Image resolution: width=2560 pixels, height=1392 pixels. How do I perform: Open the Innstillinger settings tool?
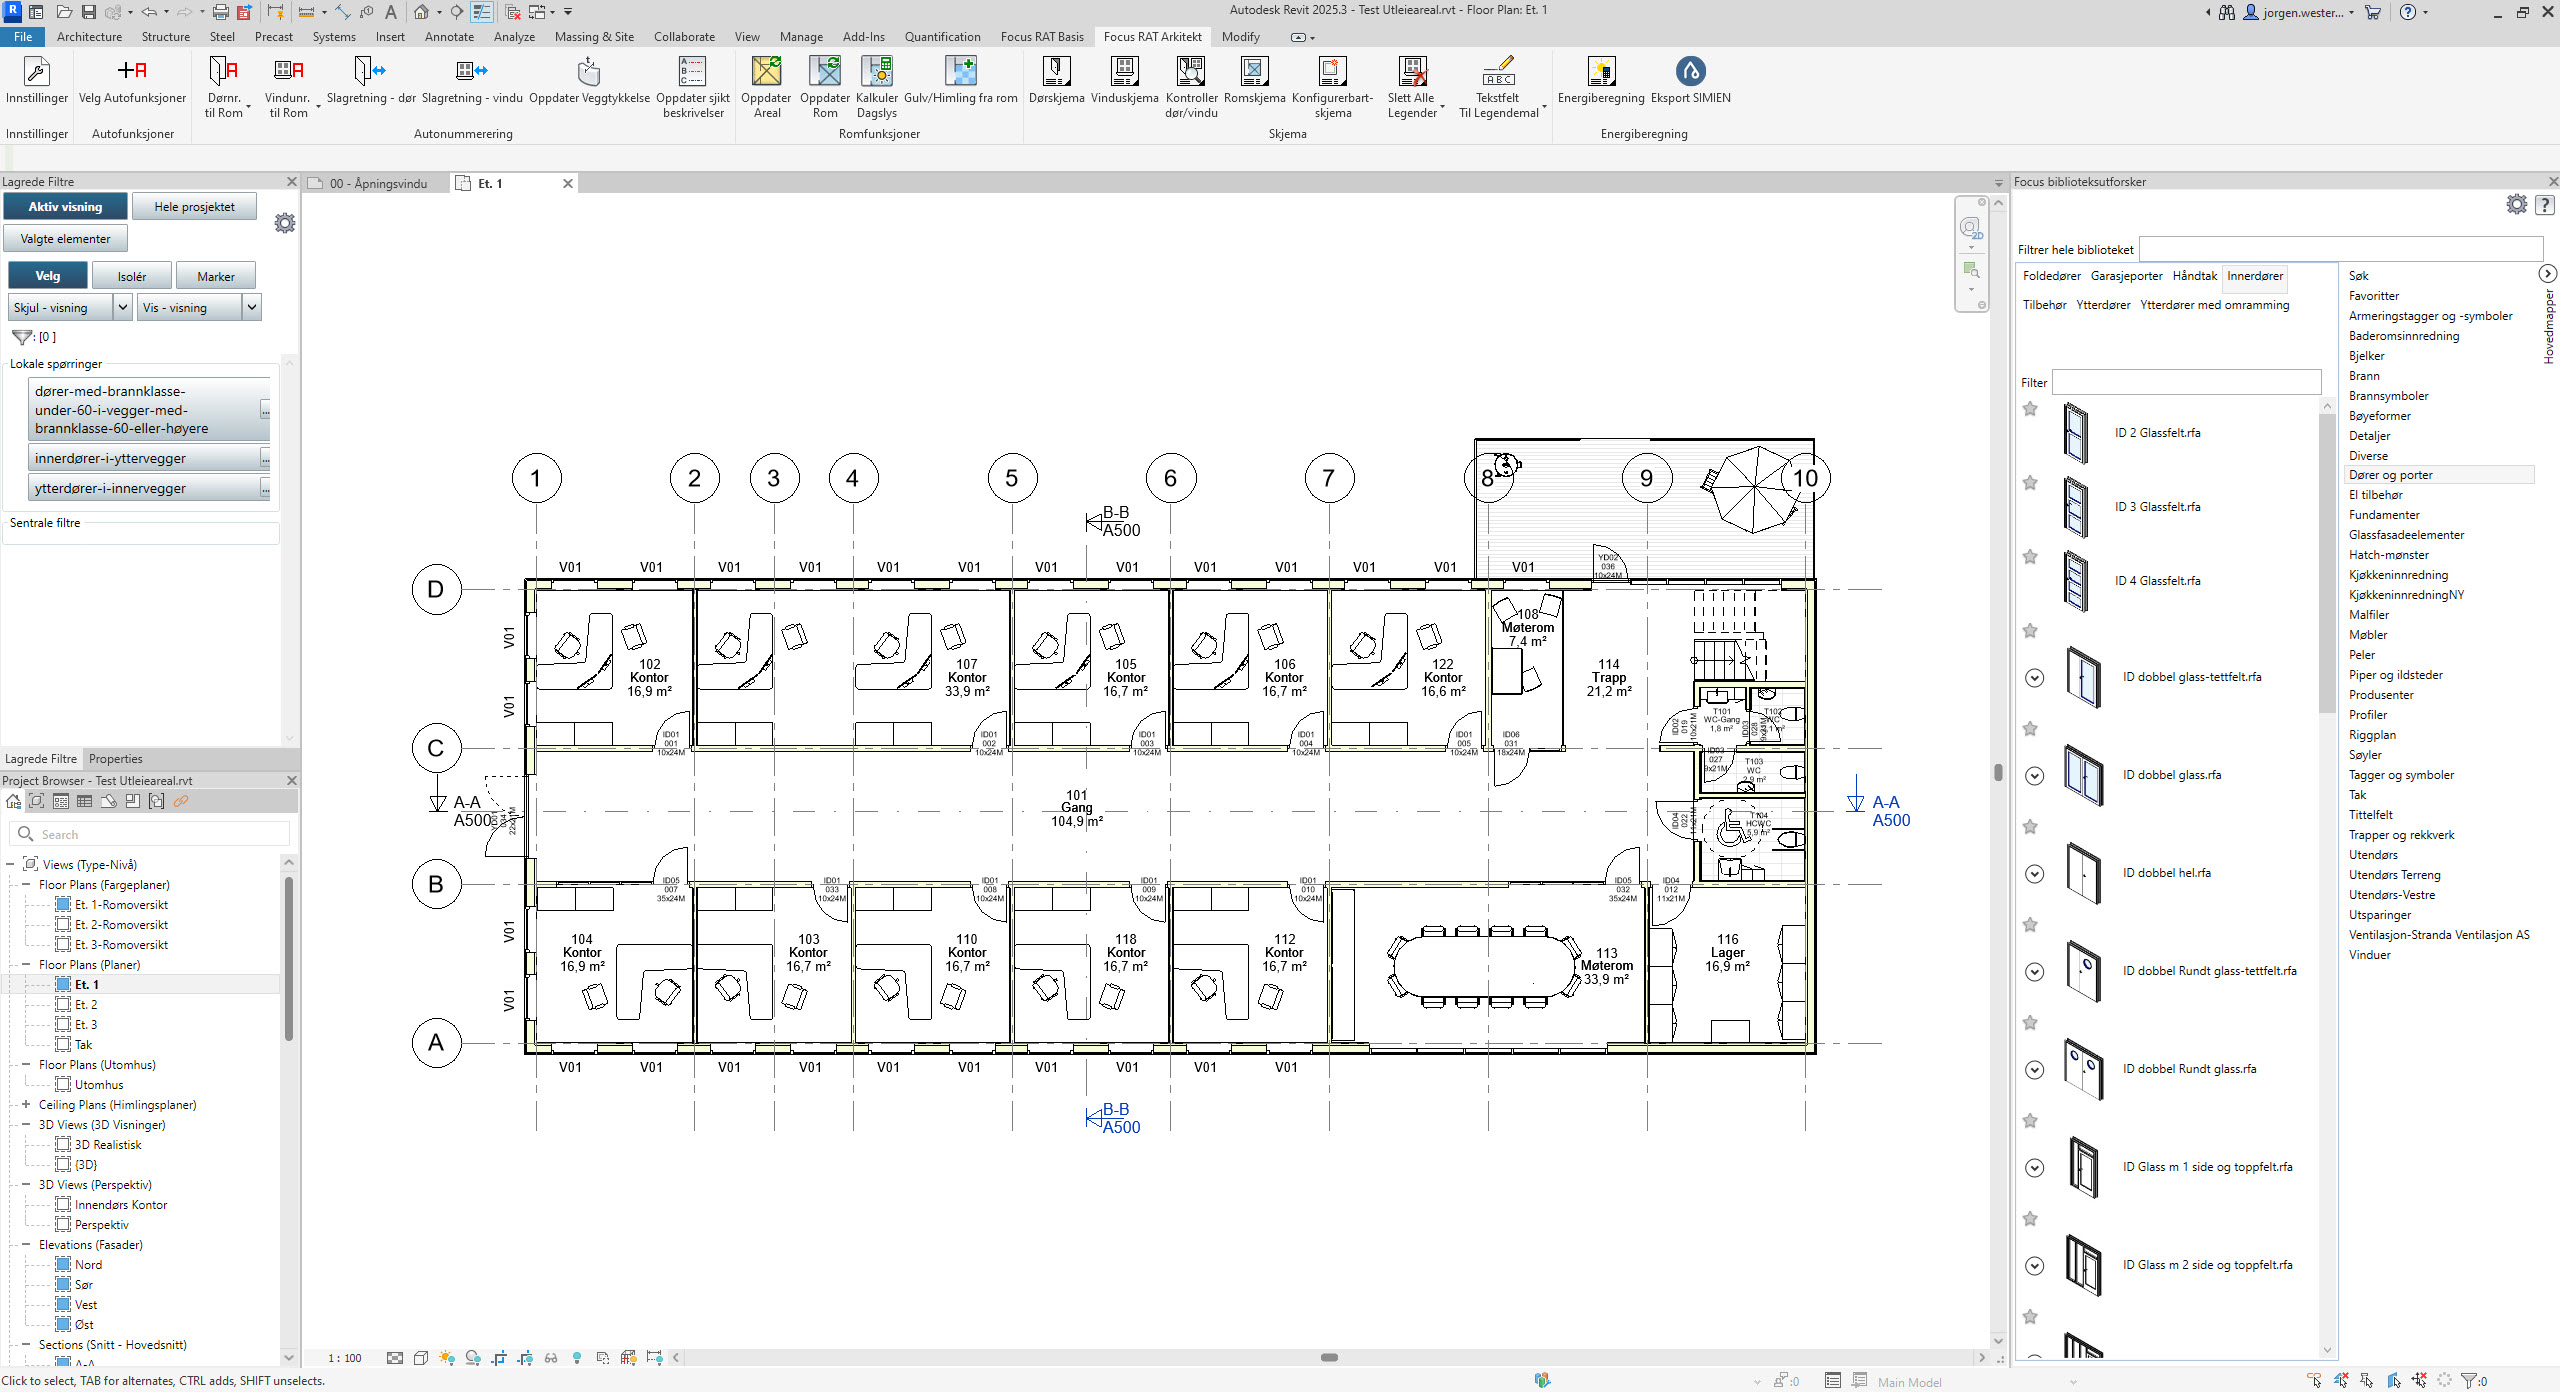37,80
